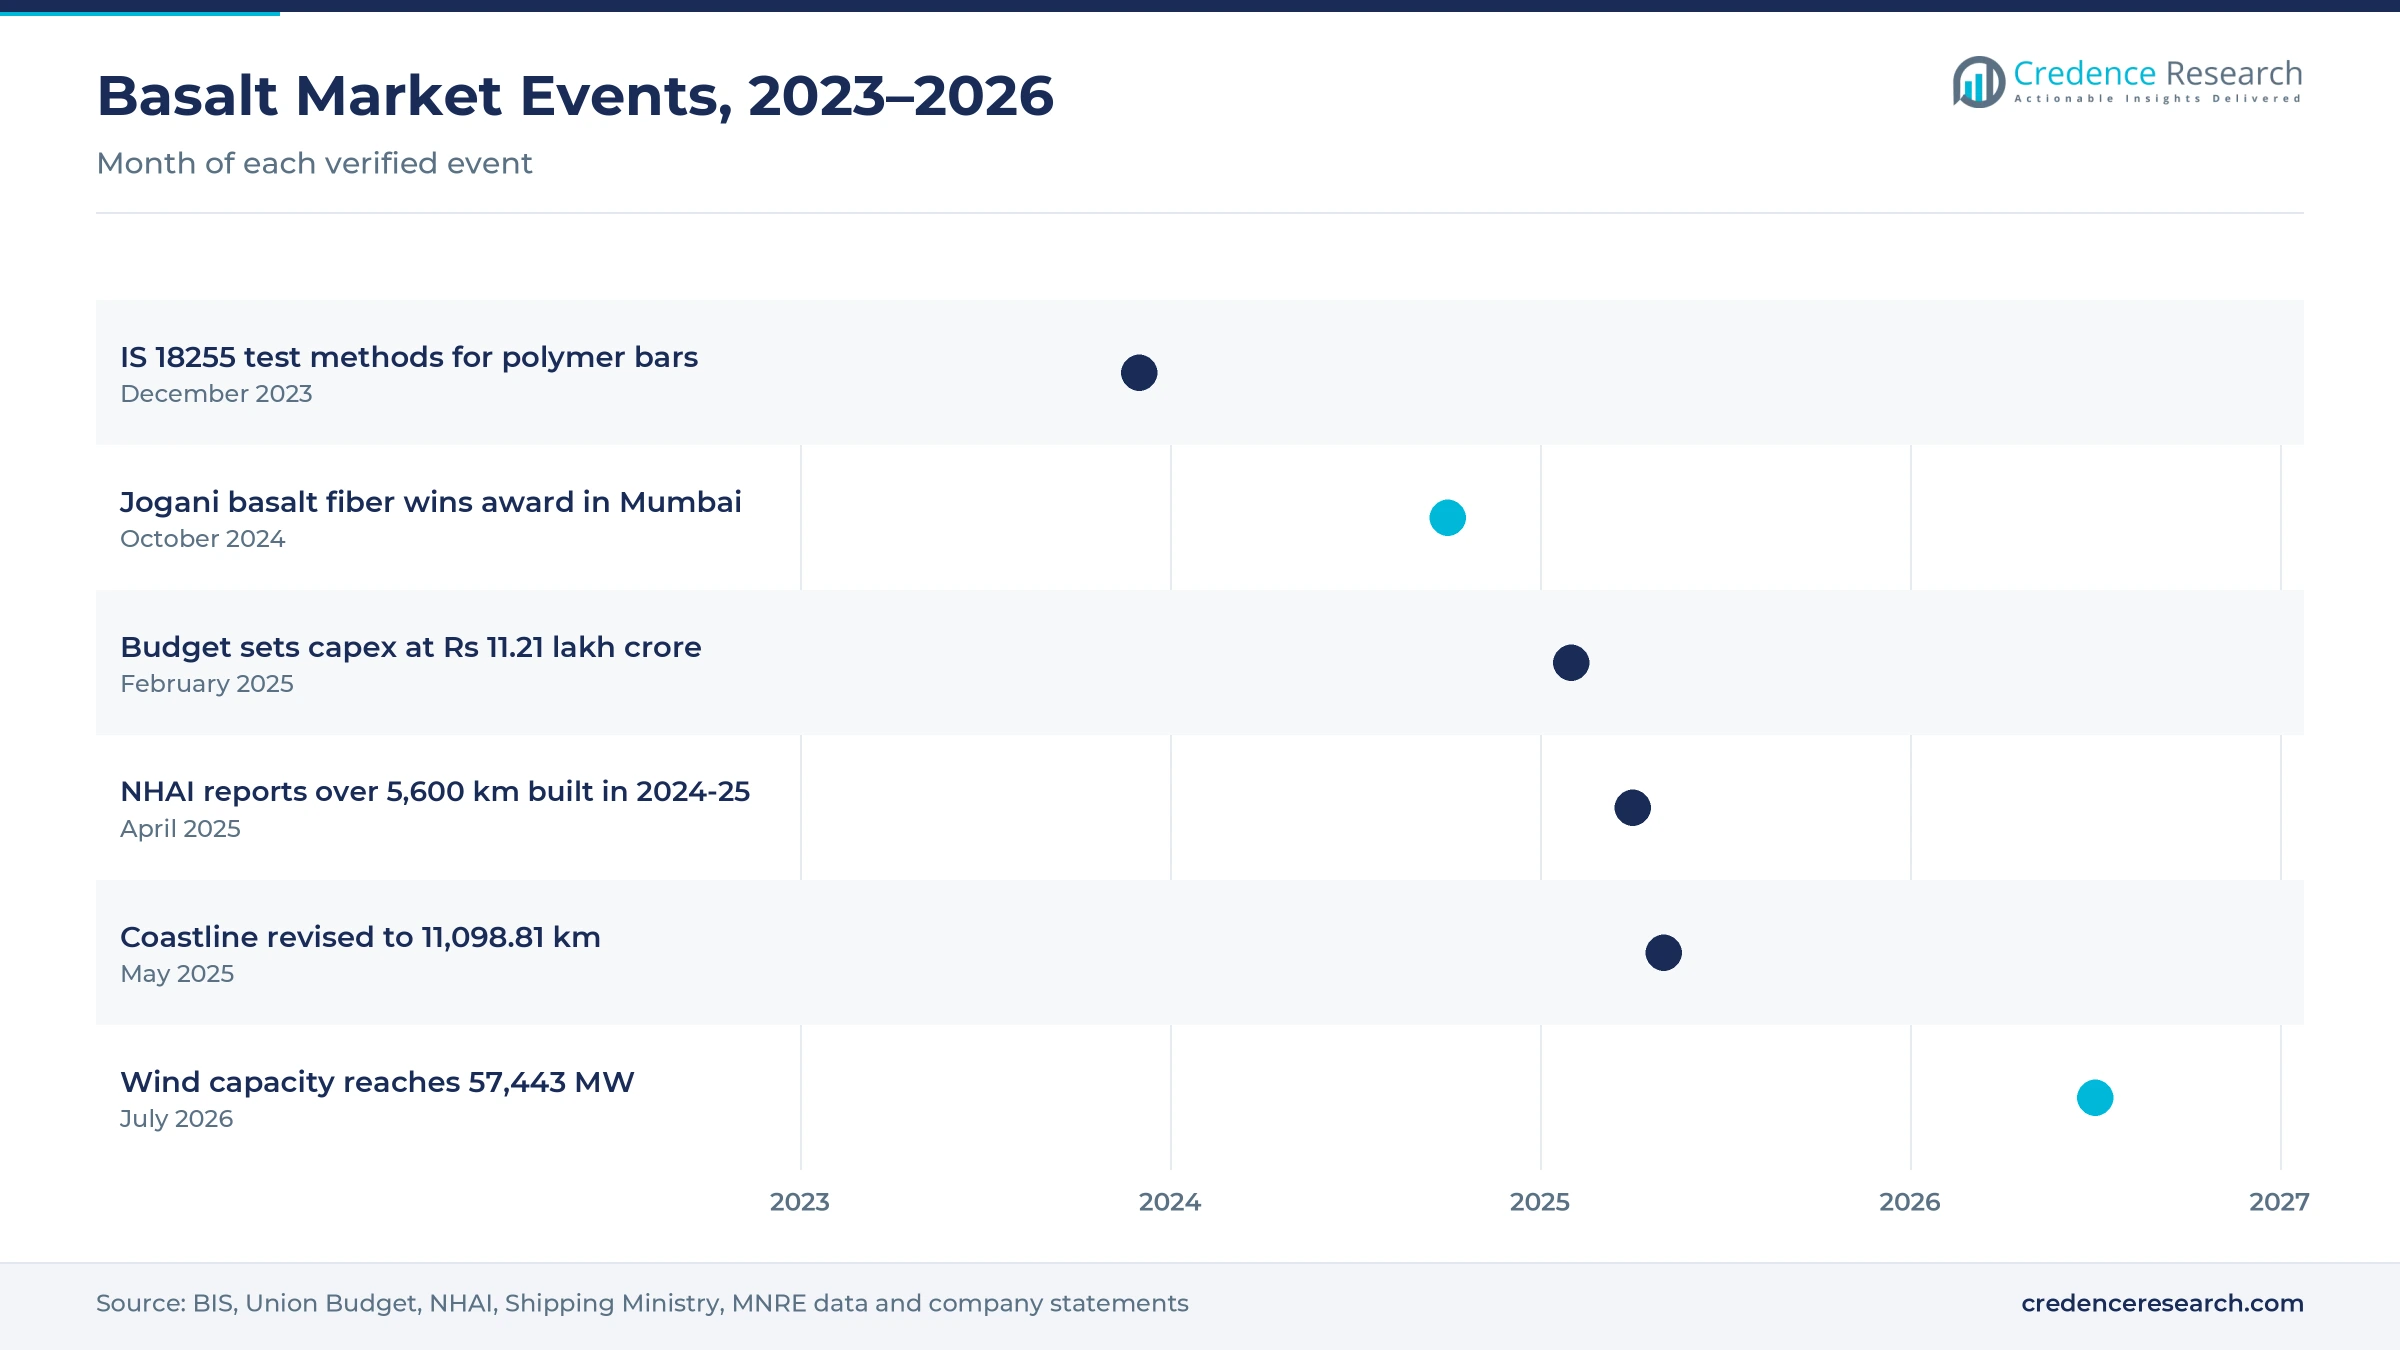Click the 2027 axis label
This screenshot has height=1350, width=2400.
2280,1202
